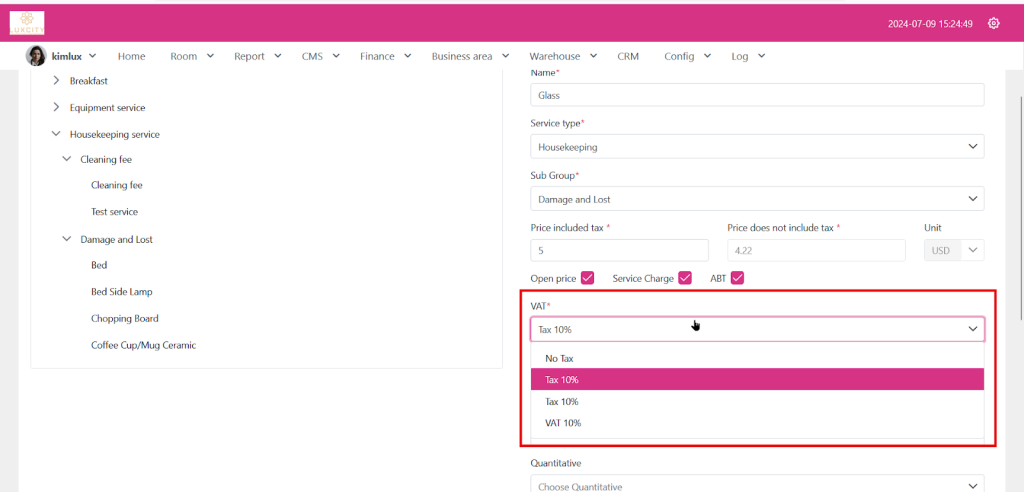Screen dimensions: 1024x492
Task: Click the Name input field
Action: (756, 95)
